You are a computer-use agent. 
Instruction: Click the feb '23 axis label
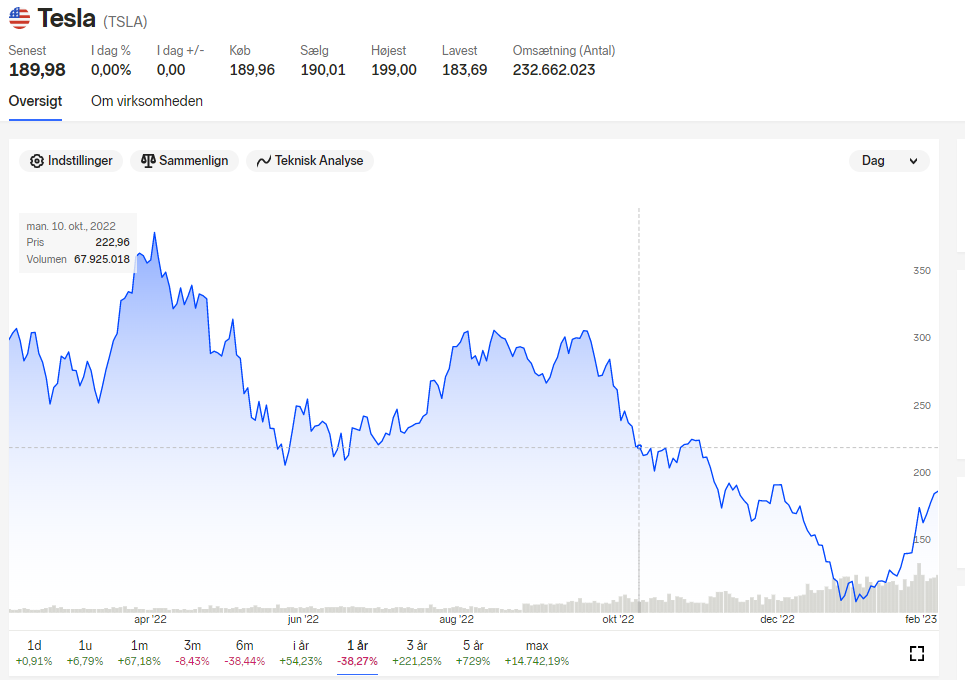point(921,619)
